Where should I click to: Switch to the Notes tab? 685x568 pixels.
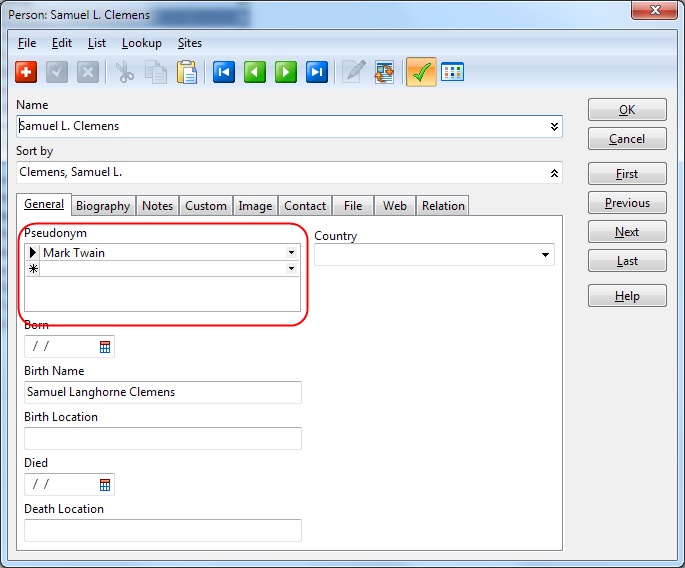(x=157, y=206)
